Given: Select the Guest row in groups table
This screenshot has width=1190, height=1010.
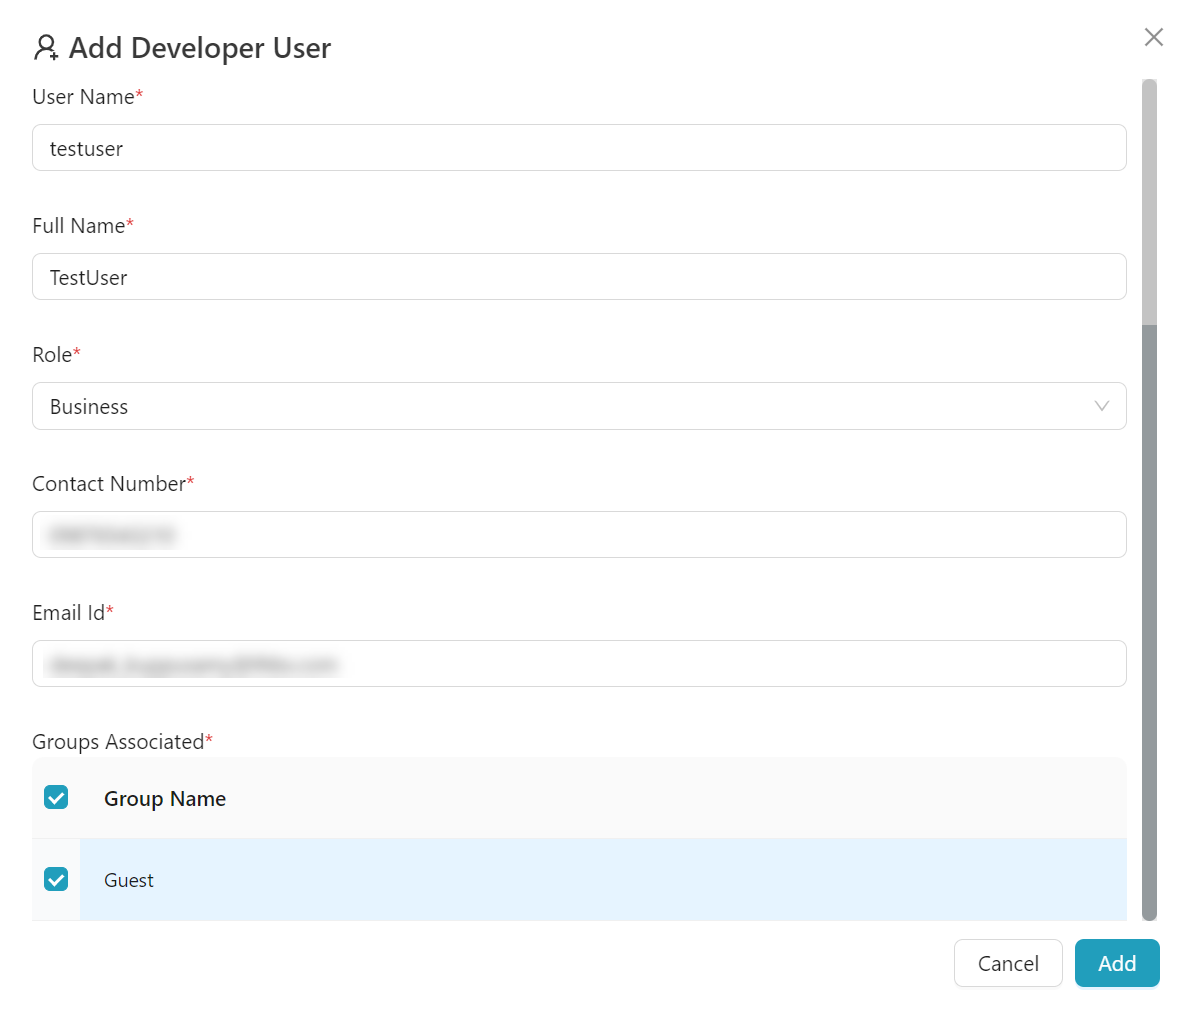Looking at the screenshot, I should pyautogui.click(x=600, y=880).
